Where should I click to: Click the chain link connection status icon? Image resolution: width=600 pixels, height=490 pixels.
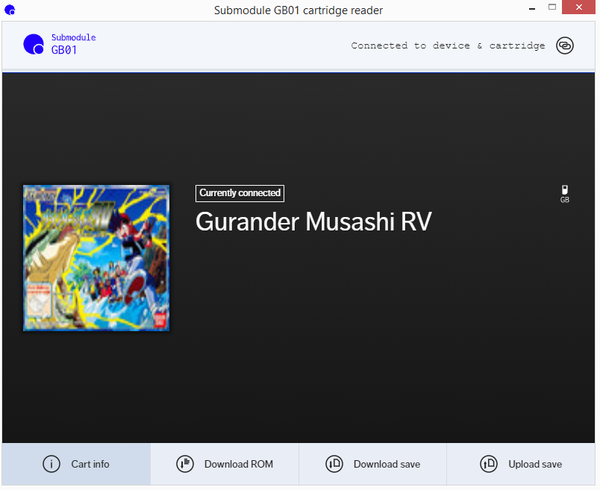565,46
